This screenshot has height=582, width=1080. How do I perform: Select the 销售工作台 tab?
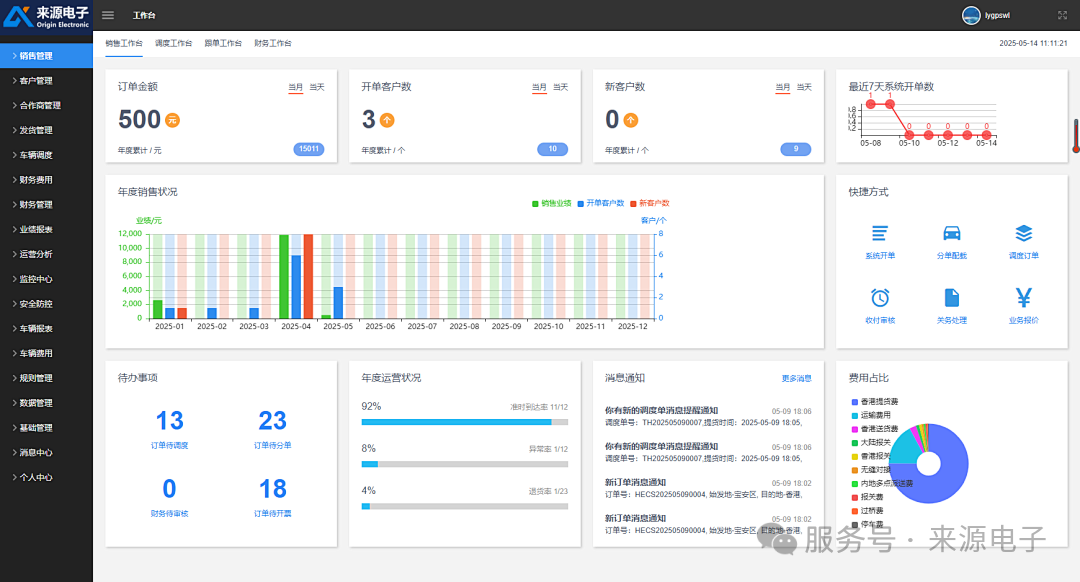tap(124, 43)
